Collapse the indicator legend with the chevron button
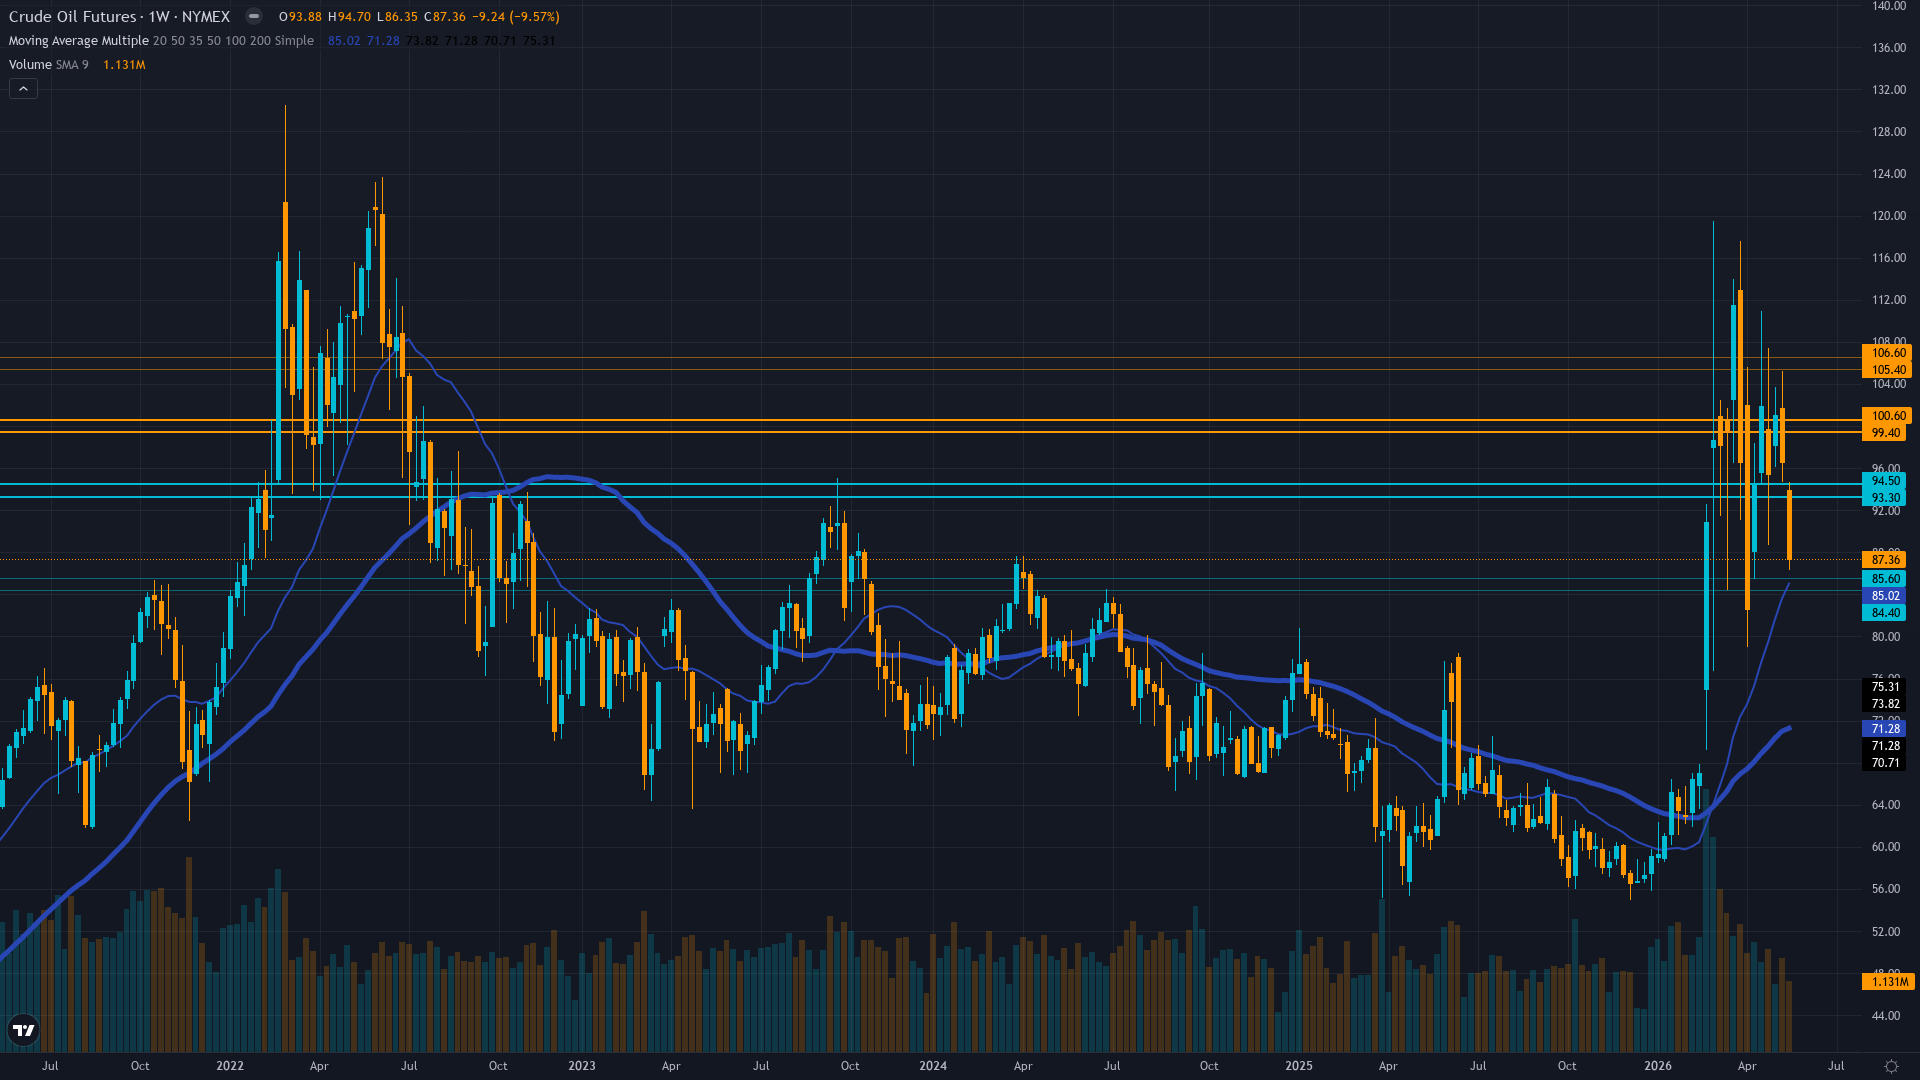The image size is (1920, 1080). click(24, 89)
